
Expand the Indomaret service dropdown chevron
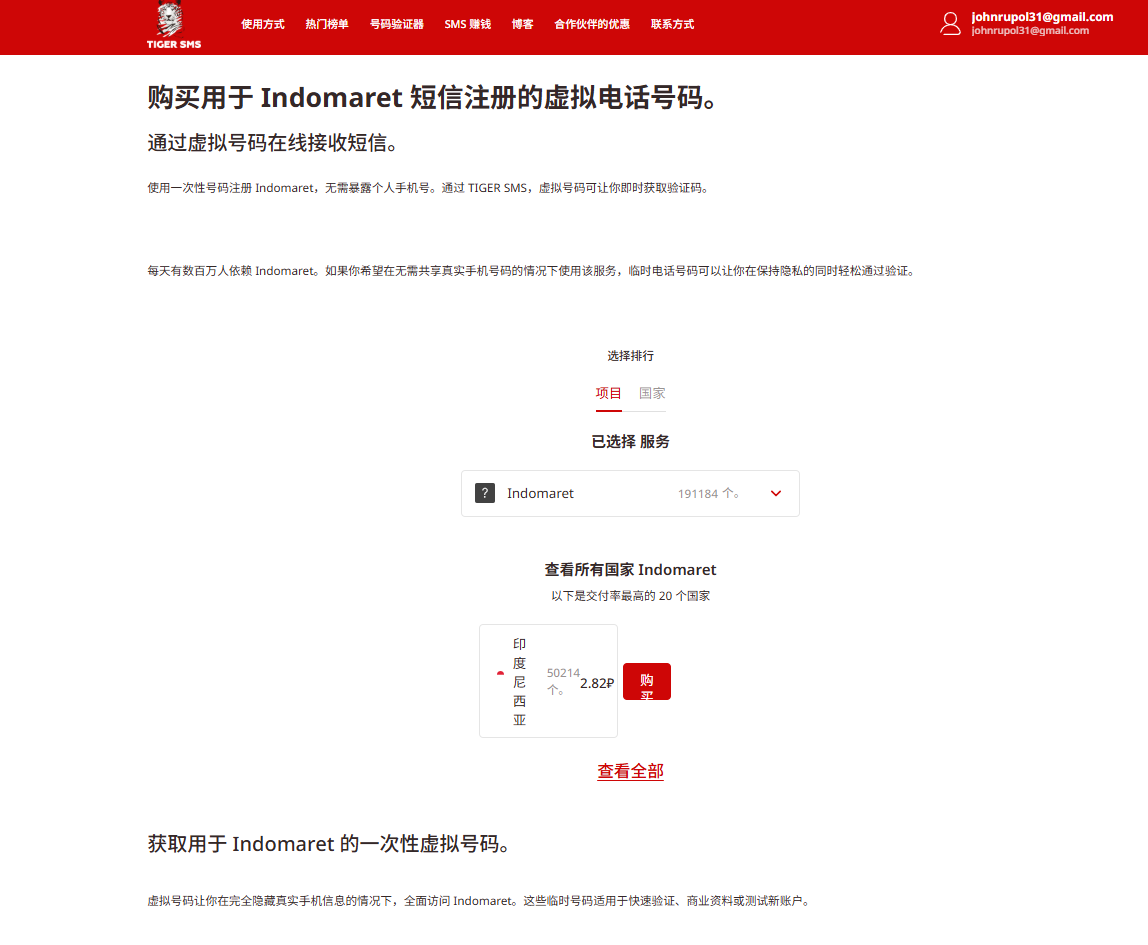[x=776, y=493]
